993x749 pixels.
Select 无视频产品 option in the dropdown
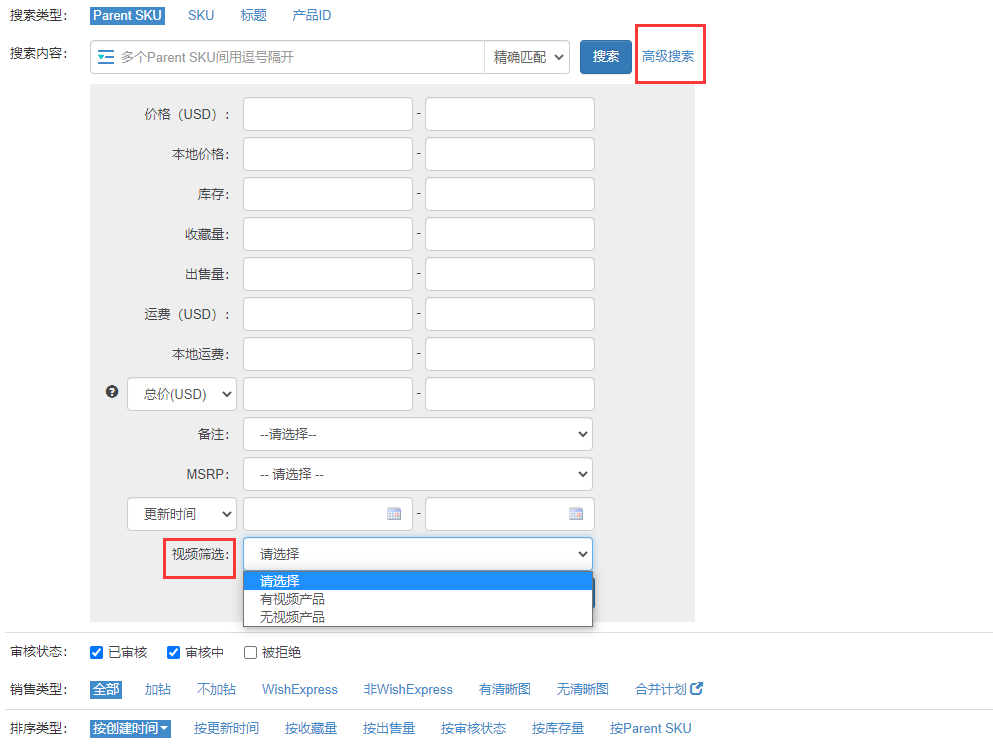coord(292,617)
